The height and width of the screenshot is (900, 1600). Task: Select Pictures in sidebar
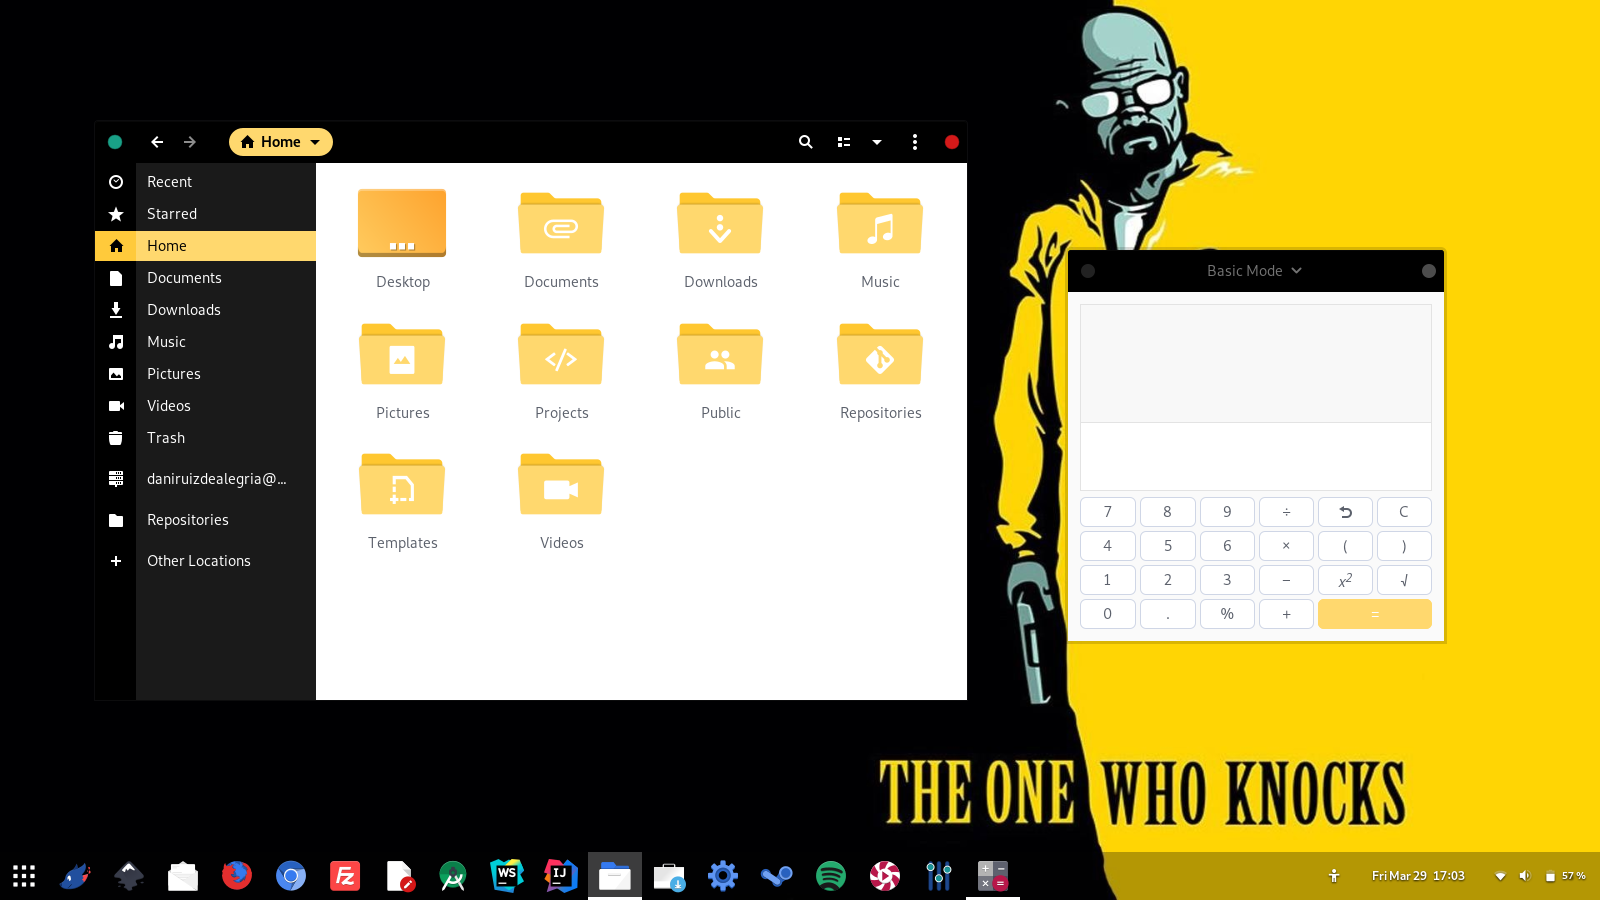click(x=206, y=374)
